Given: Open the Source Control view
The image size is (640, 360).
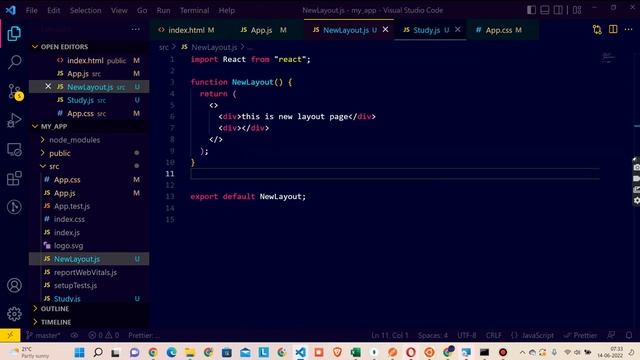Looking at the screenshot, I should (x=15, y=92).
